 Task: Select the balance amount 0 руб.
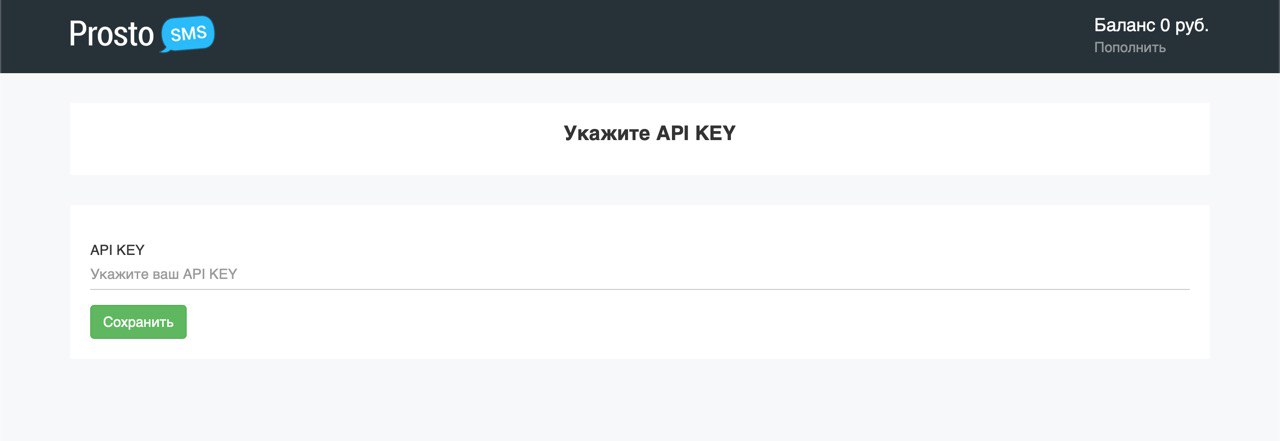[1184, 25]
